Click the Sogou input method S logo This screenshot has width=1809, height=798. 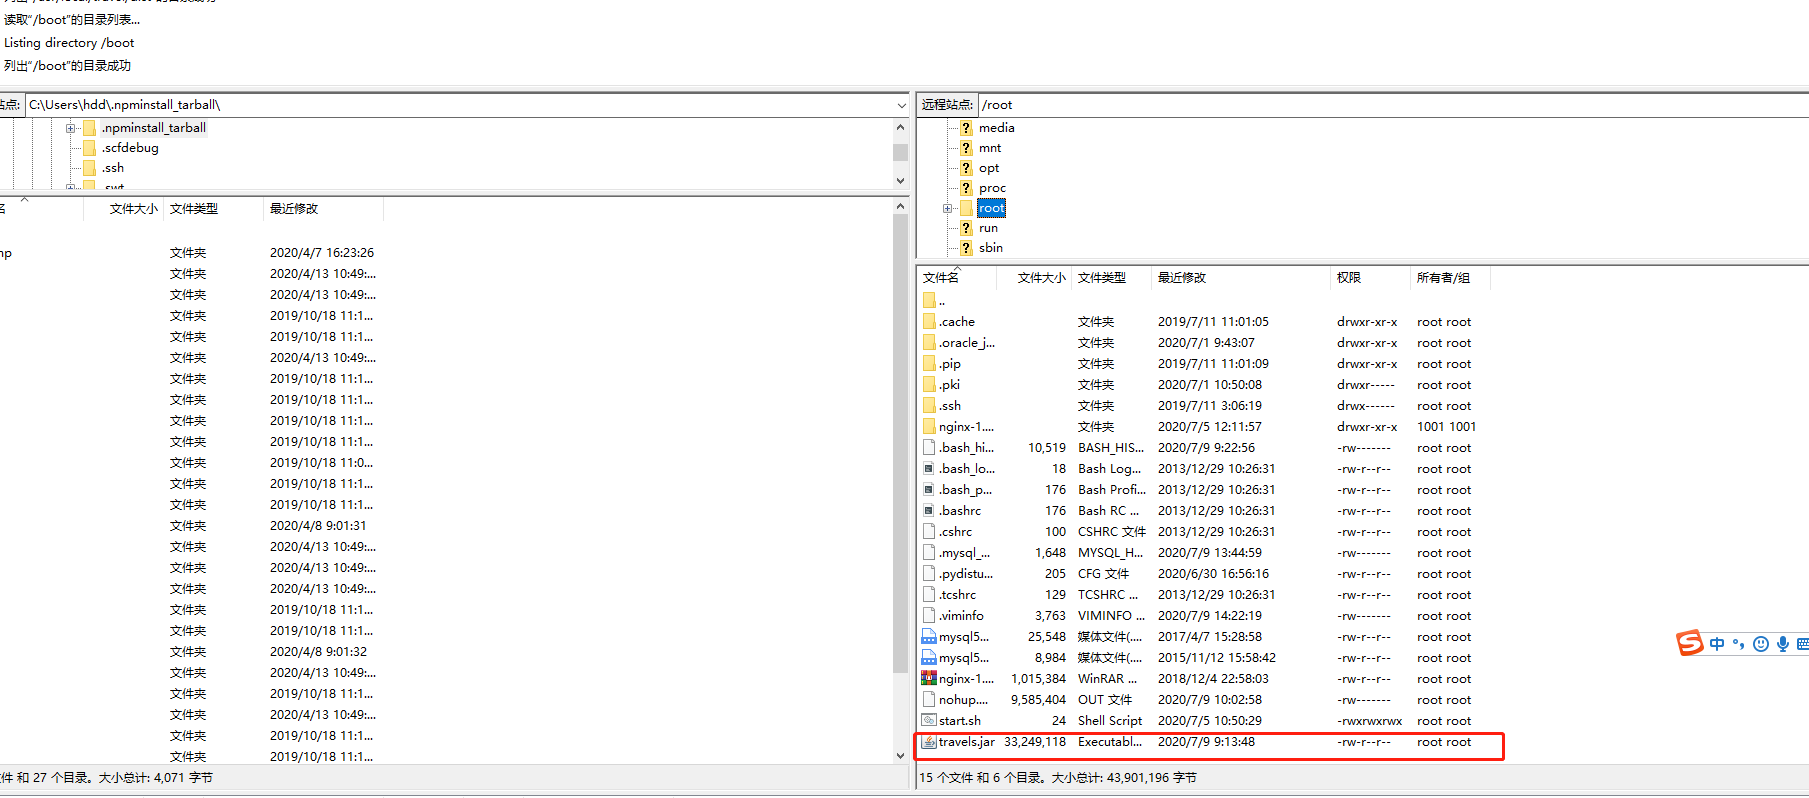tap(1690, 643)
